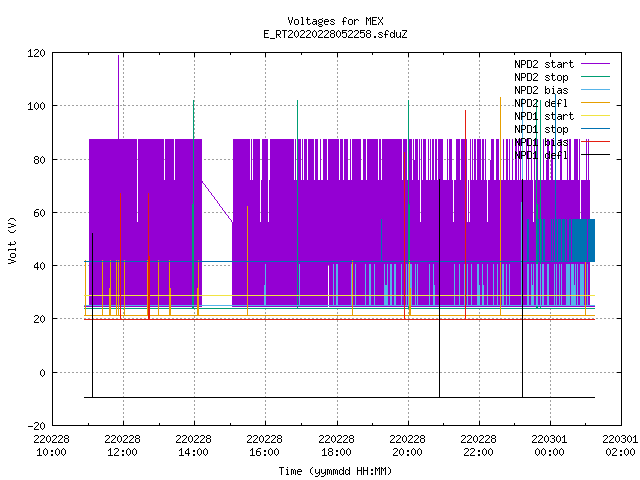The image size is (640, 480).
Task: Click the '220228' date label above 10:00
Action: click(x=51, y=439)
